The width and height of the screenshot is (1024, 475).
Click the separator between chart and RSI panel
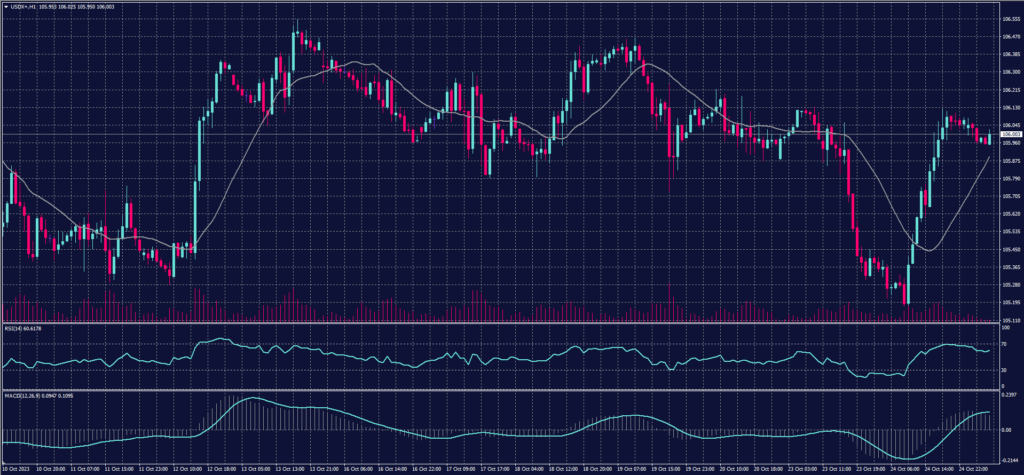point(500,323)
